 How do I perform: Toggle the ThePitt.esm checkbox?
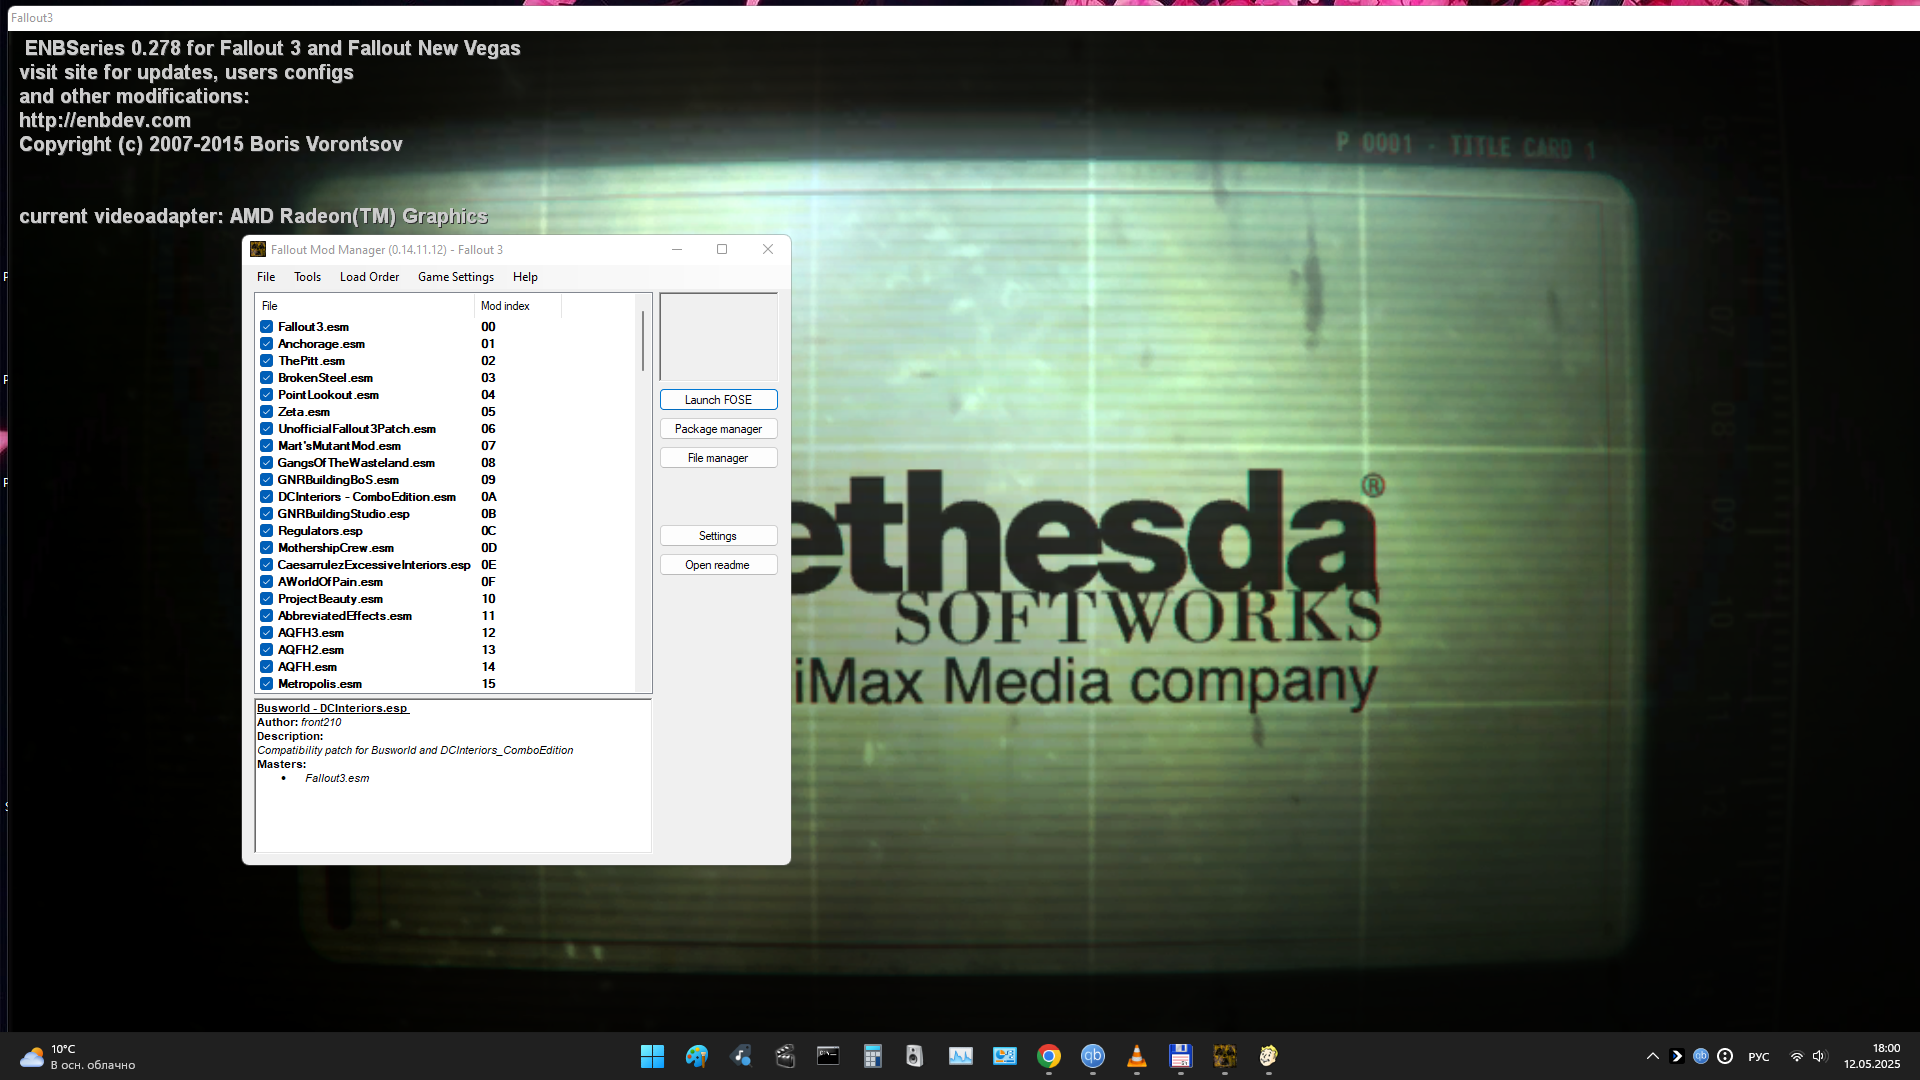(267, 361)
